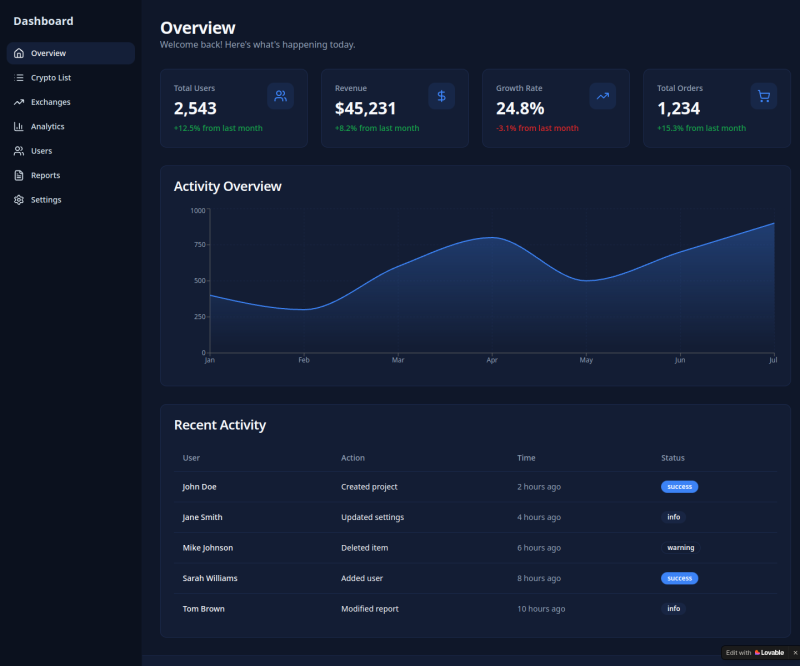Click the success badge for Sarah Williams
800x666 pixels.
click(x=680, y=578)
